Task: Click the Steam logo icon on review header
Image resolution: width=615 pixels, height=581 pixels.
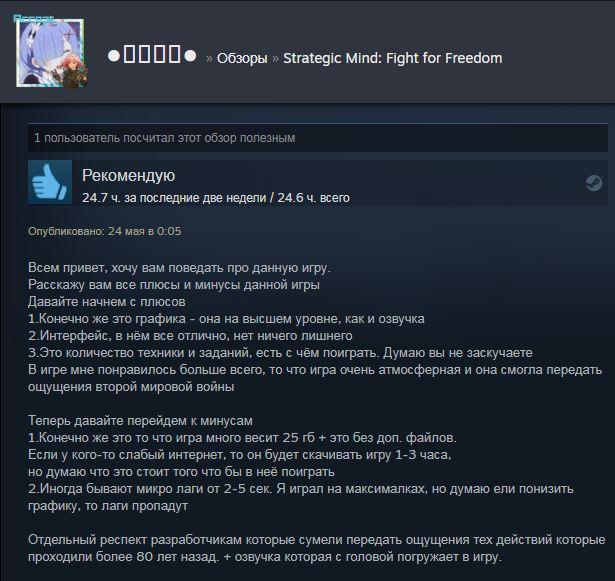Action: point(594,183)
